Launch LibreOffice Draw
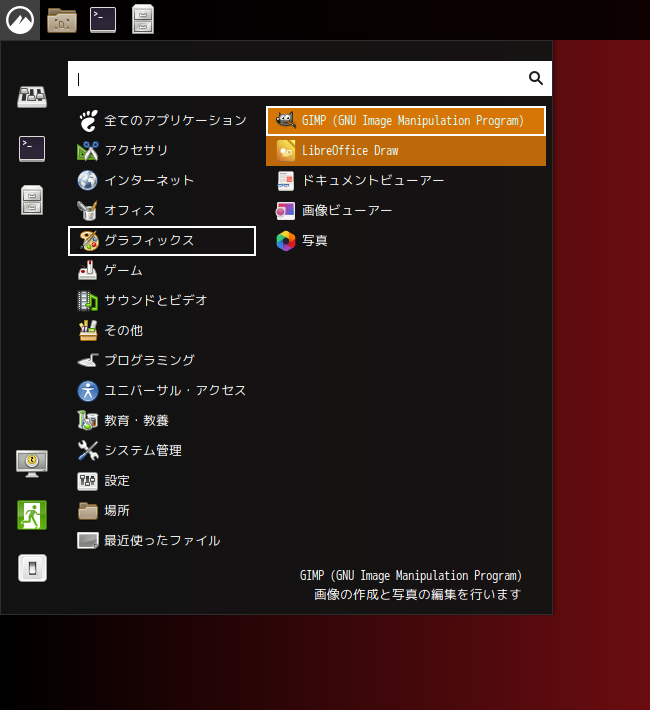The height and width of the screenshot is (710, 650). tap(406, 151)
